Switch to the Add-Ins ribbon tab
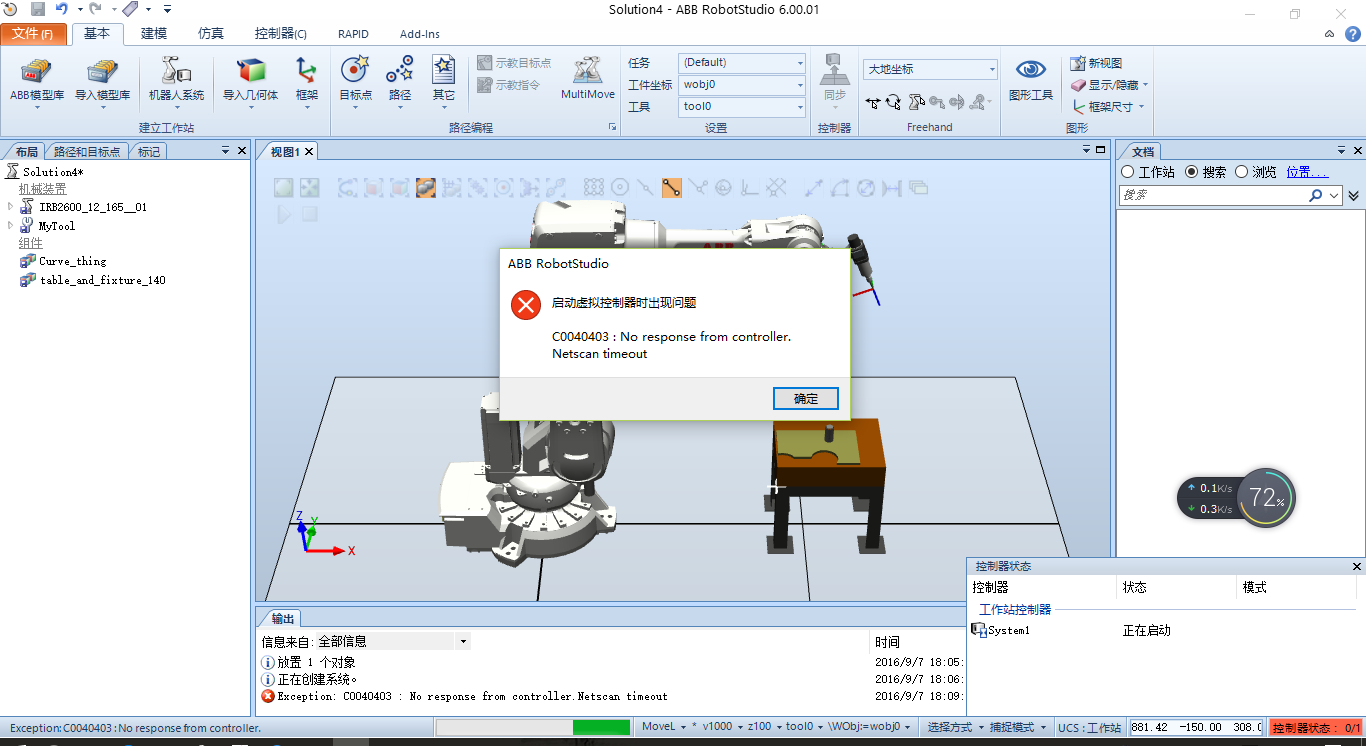 coord(420,33)
